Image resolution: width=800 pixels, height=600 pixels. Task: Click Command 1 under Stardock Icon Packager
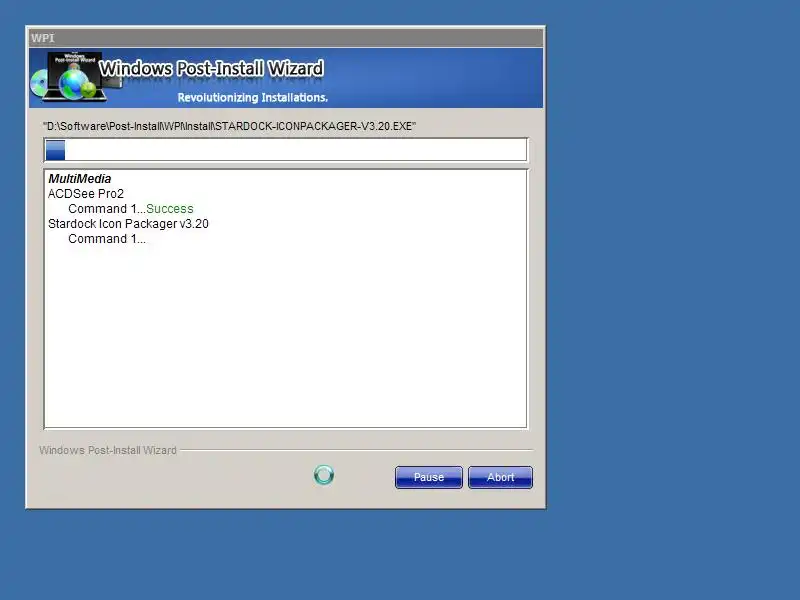(x=107, y=239)
